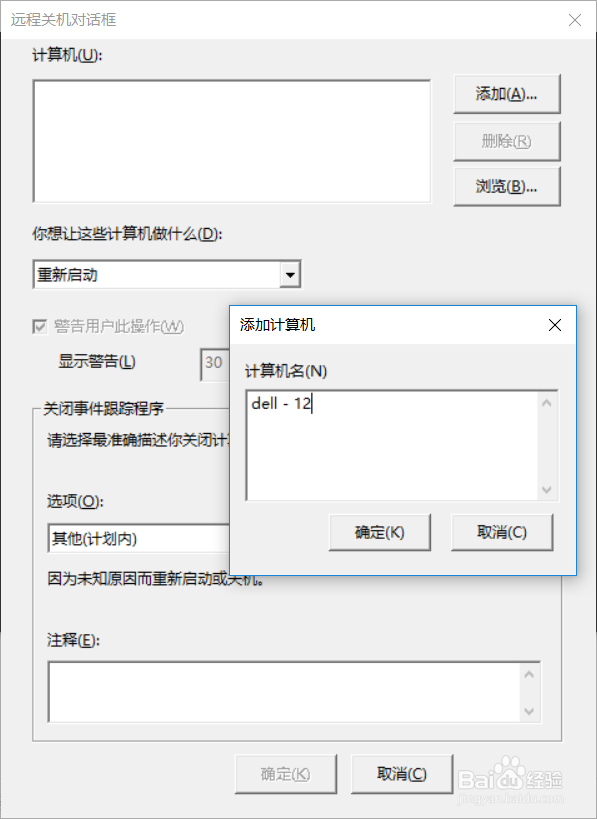Viewport: 597px width, 819px height.
Task: Click the computer name scrollbar down arrow
Action: 547,489
